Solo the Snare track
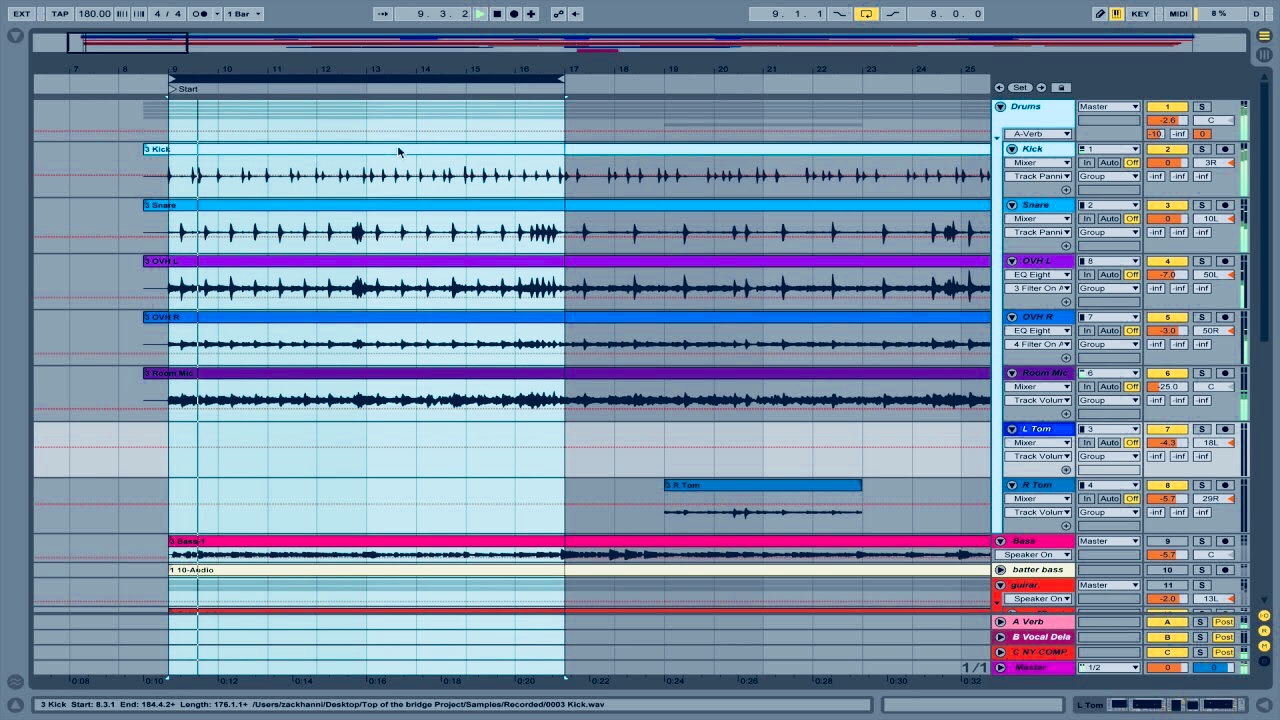The height and width of the screenshot is (720, 1280). coord(1201,204)
